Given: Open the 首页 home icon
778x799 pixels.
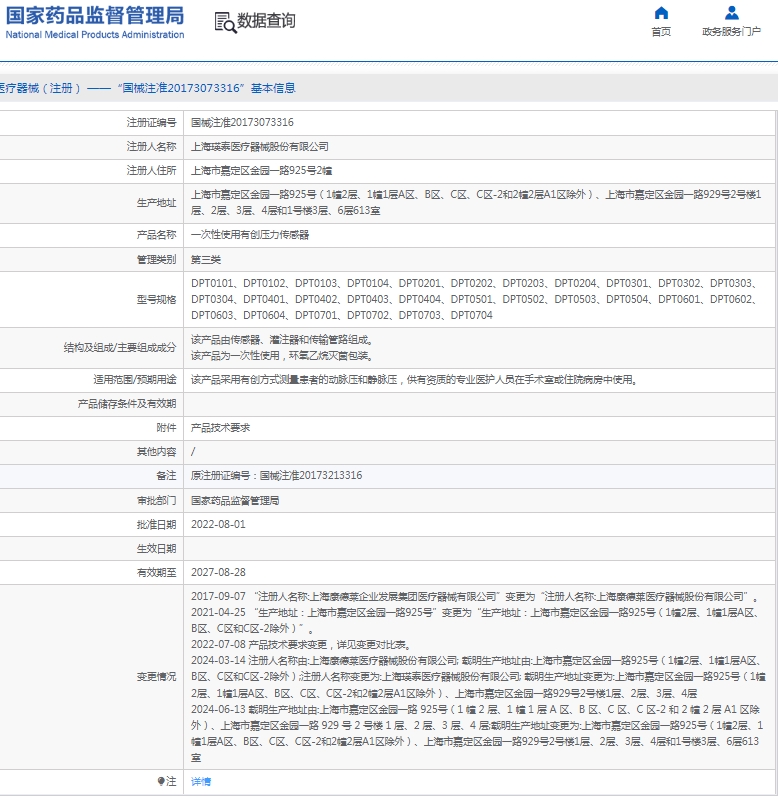Looking at the screenshot, I should point(661,13).
